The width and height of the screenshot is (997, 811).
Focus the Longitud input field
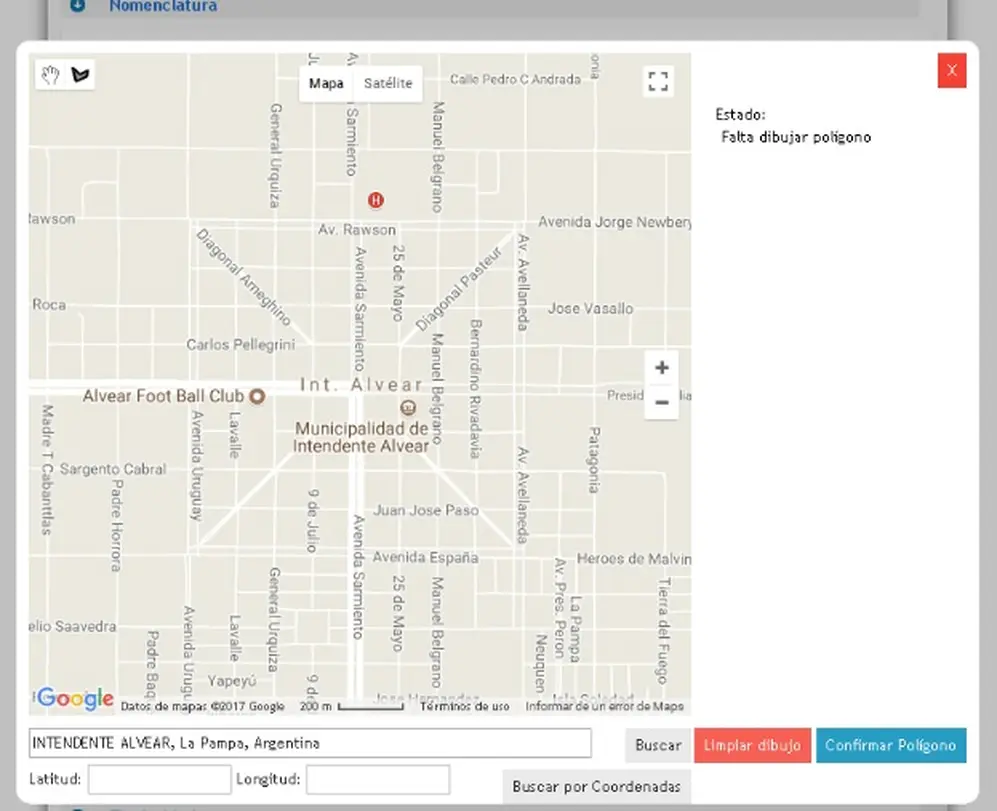[378, 779]
